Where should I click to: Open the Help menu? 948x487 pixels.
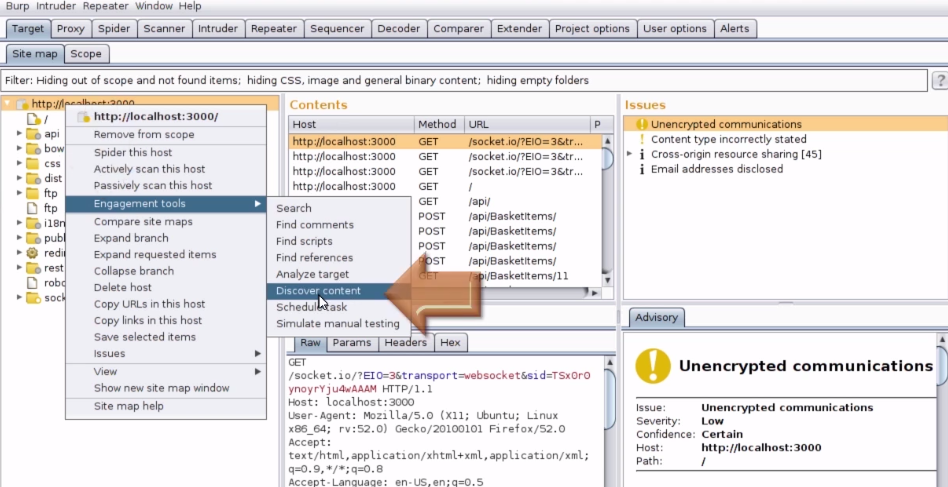click(x=190, y=6)
